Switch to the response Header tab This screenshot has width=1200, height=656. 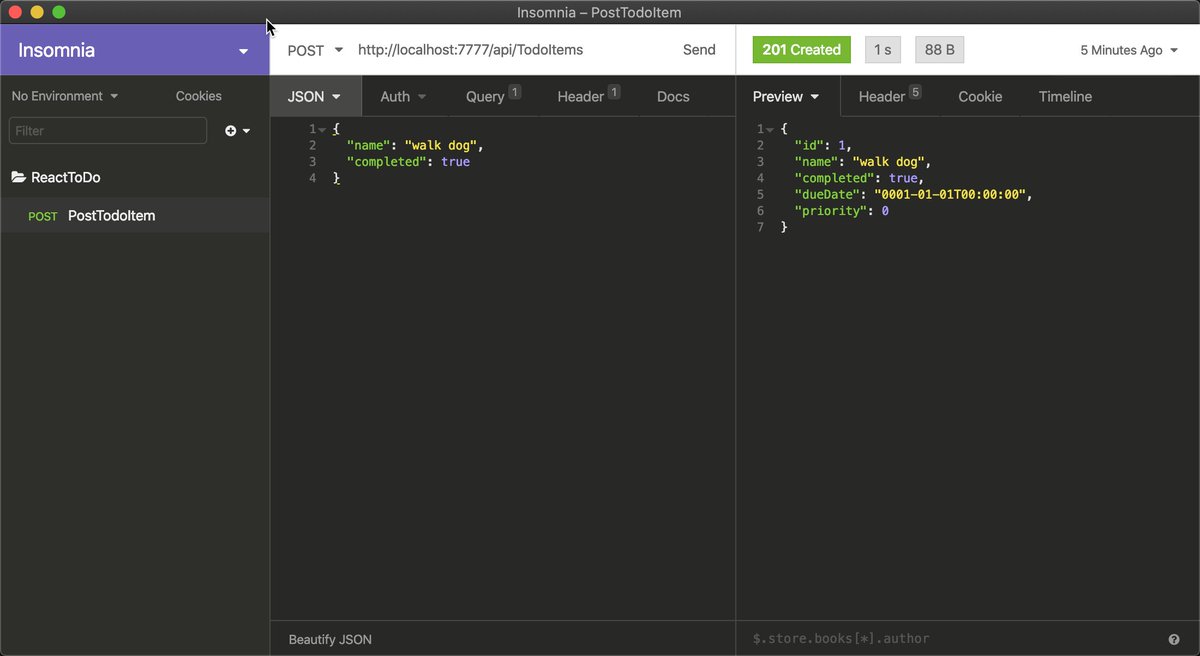889,97
